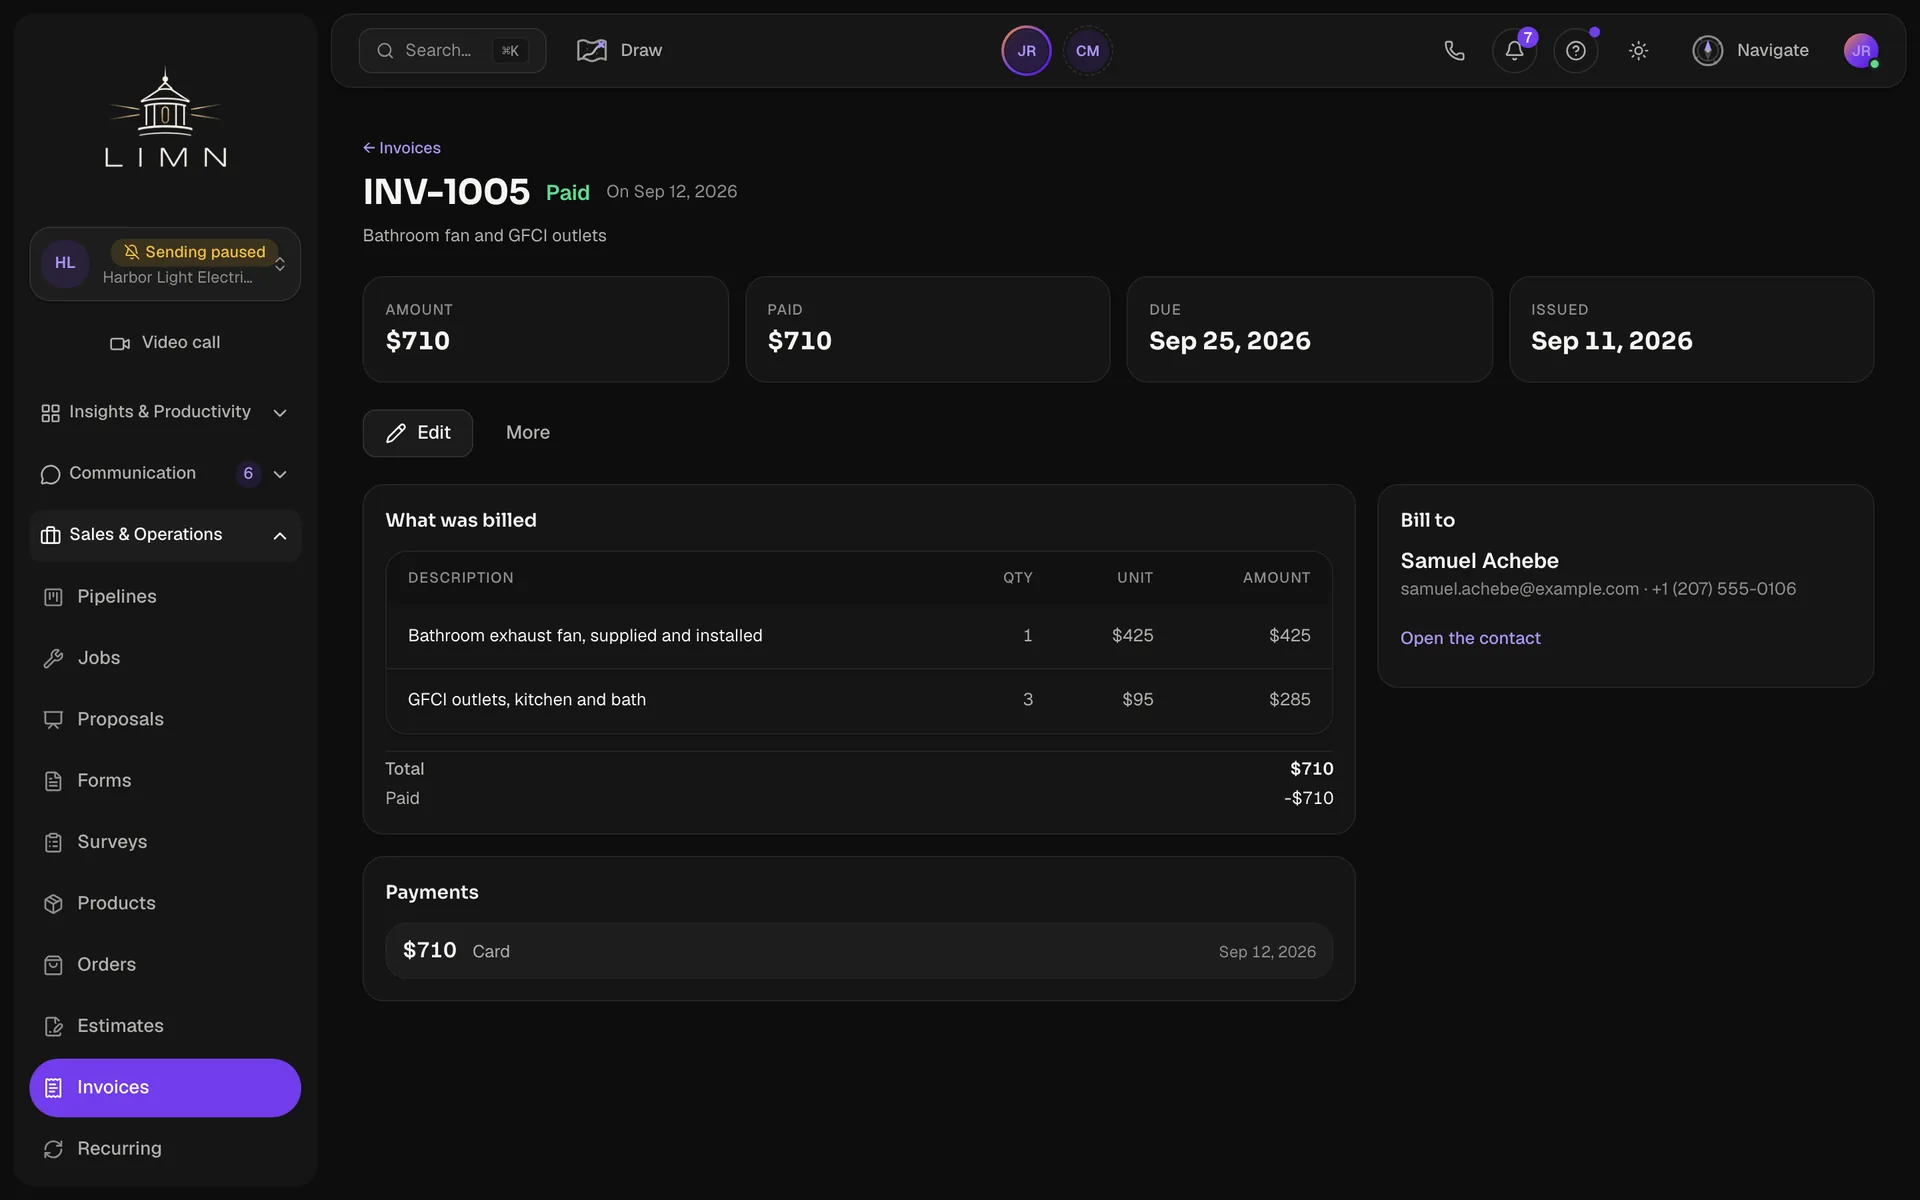Screen dimensions: 1920x1200
Task: Open Proposals in sidebar
Action: pos(165,719)
